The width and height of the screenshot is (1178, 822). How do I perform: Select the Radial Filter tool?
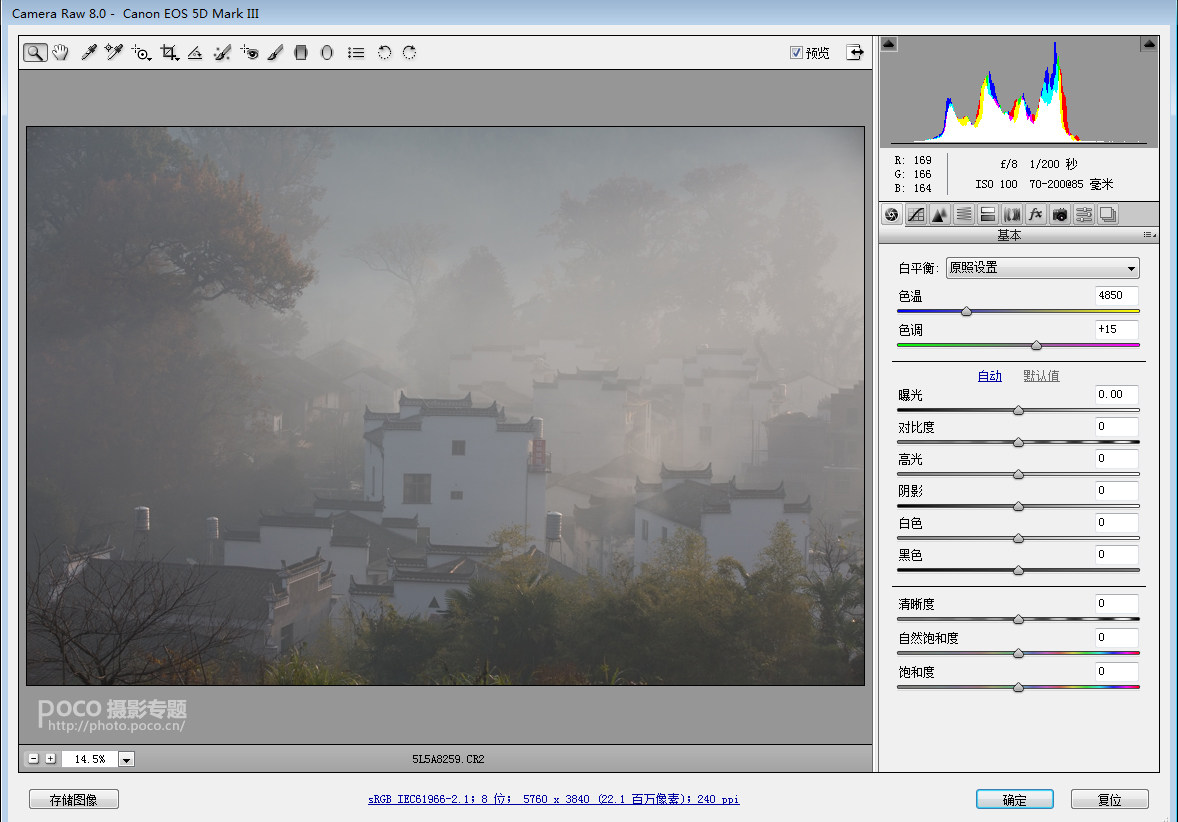(327, 53)
